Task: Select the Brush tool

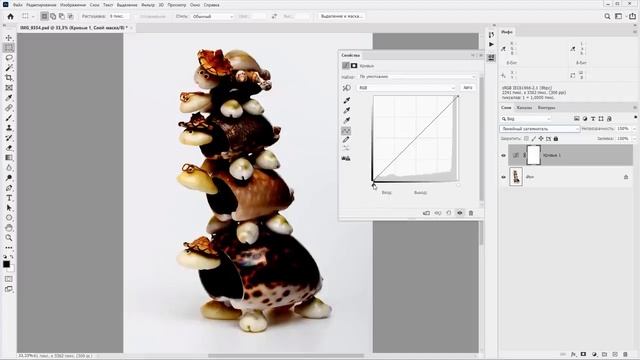Action: (9, 118)
